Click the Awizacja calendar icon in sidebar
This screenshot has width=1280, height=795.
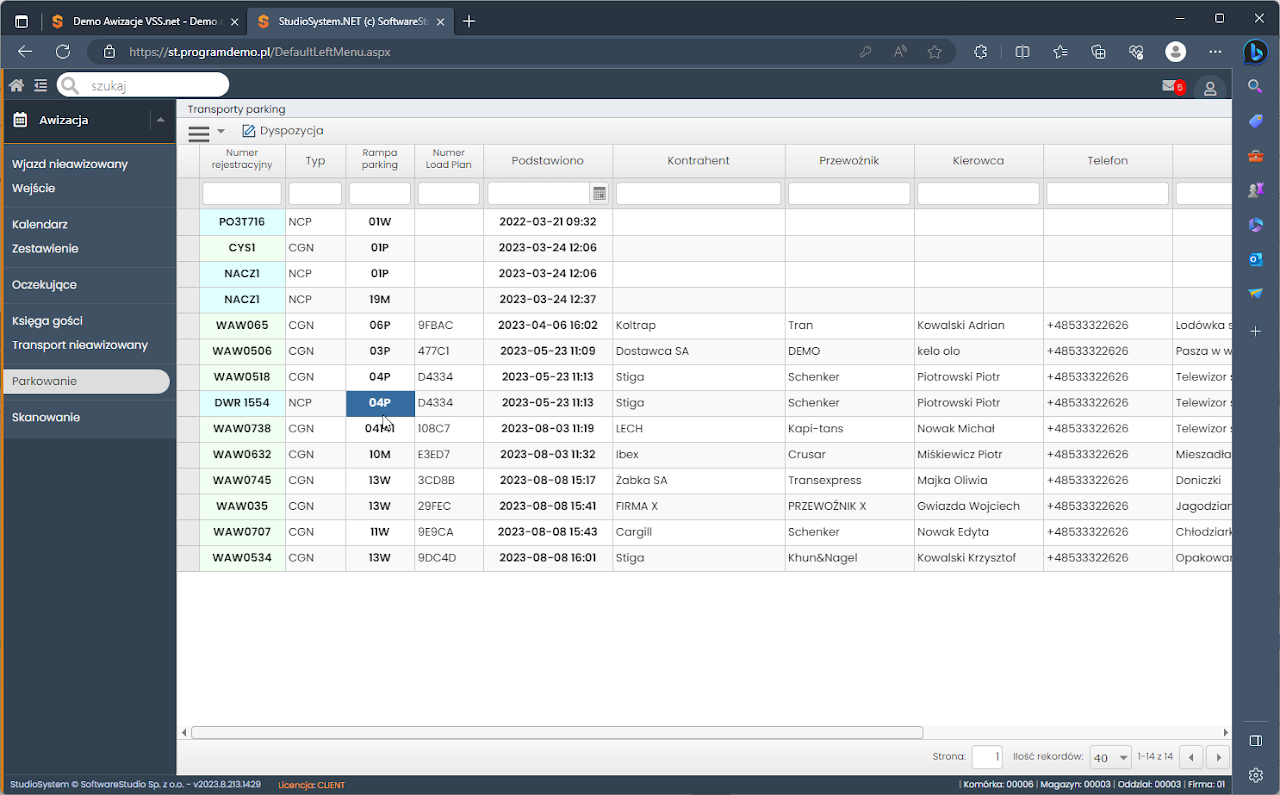(x=20, y=120)
